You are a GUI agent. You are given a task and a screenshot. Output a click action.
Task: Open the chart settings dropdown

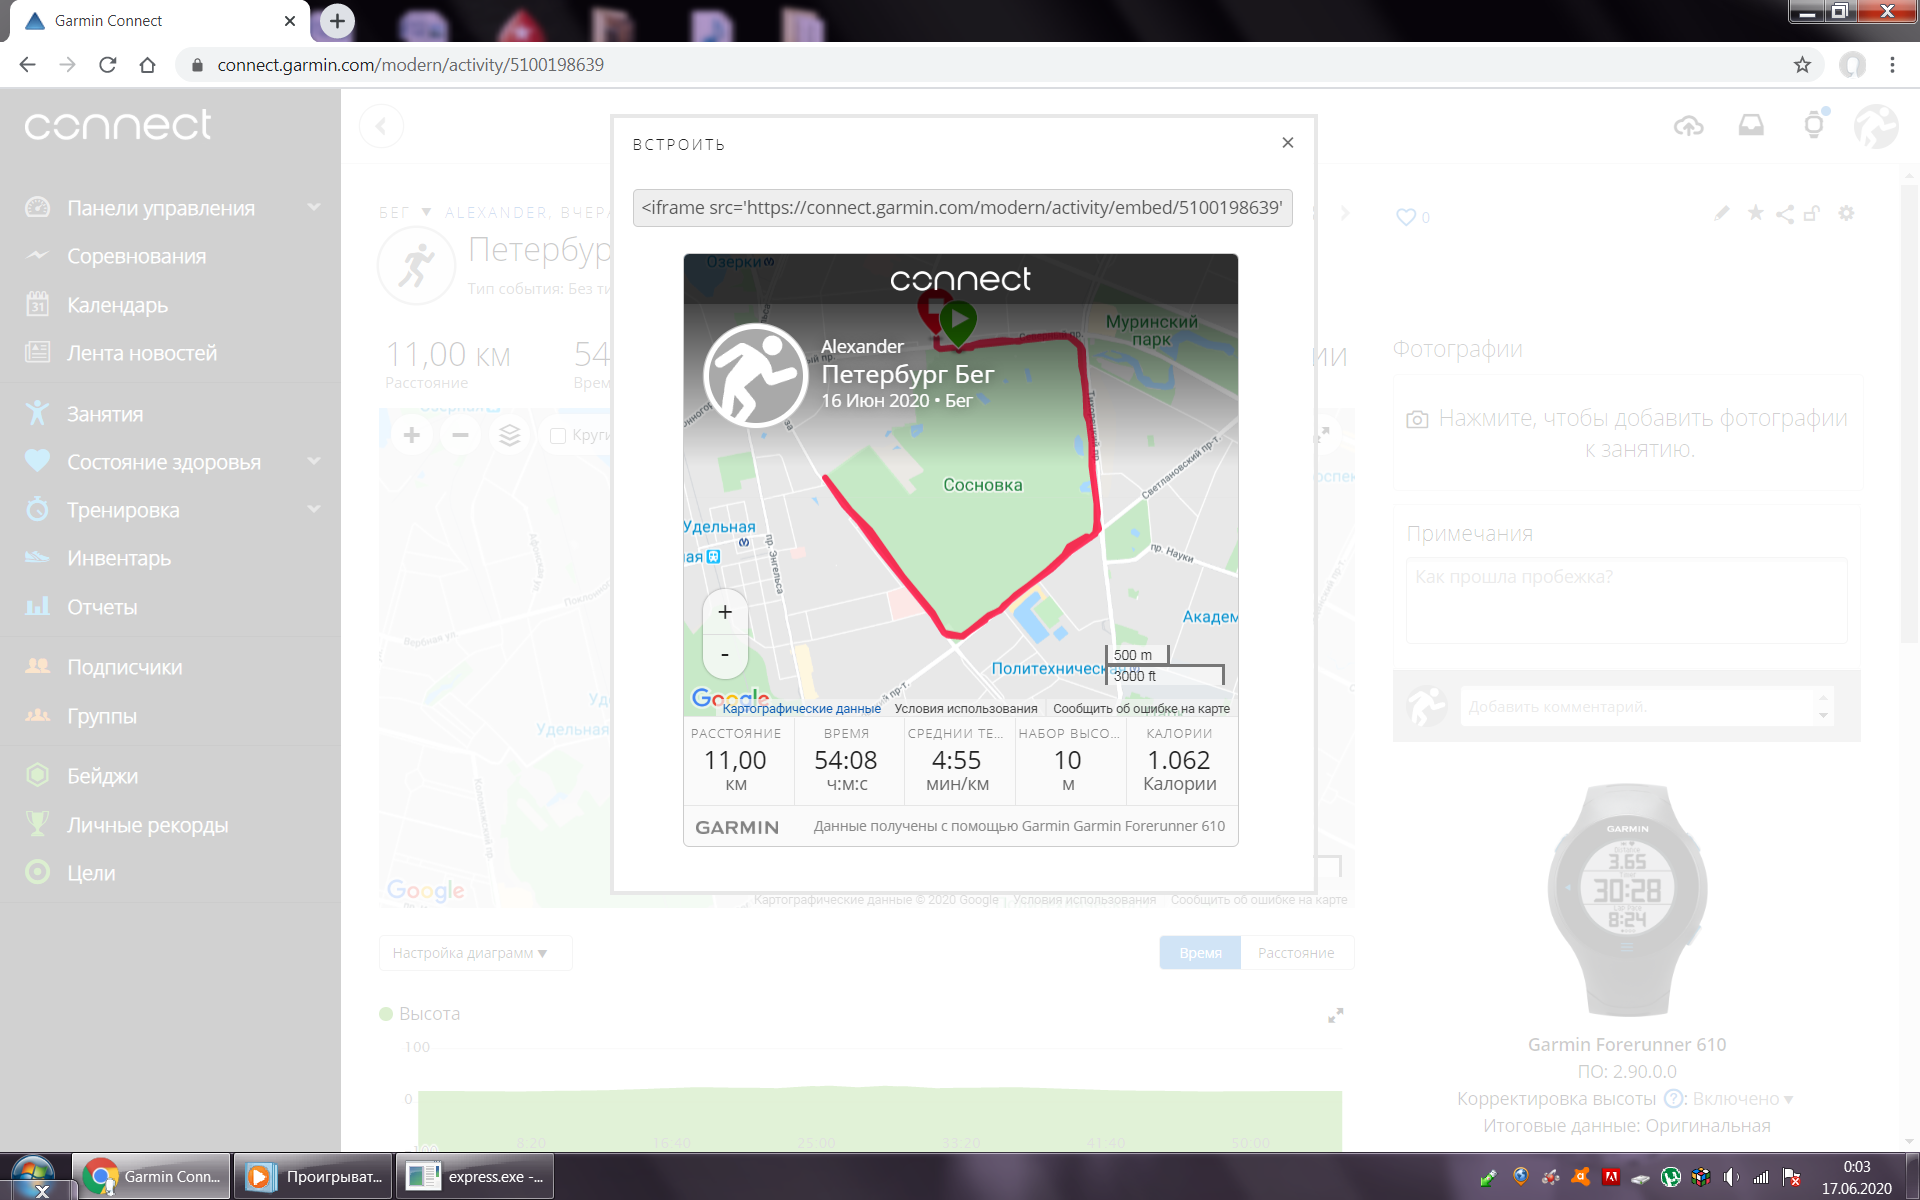475,953
